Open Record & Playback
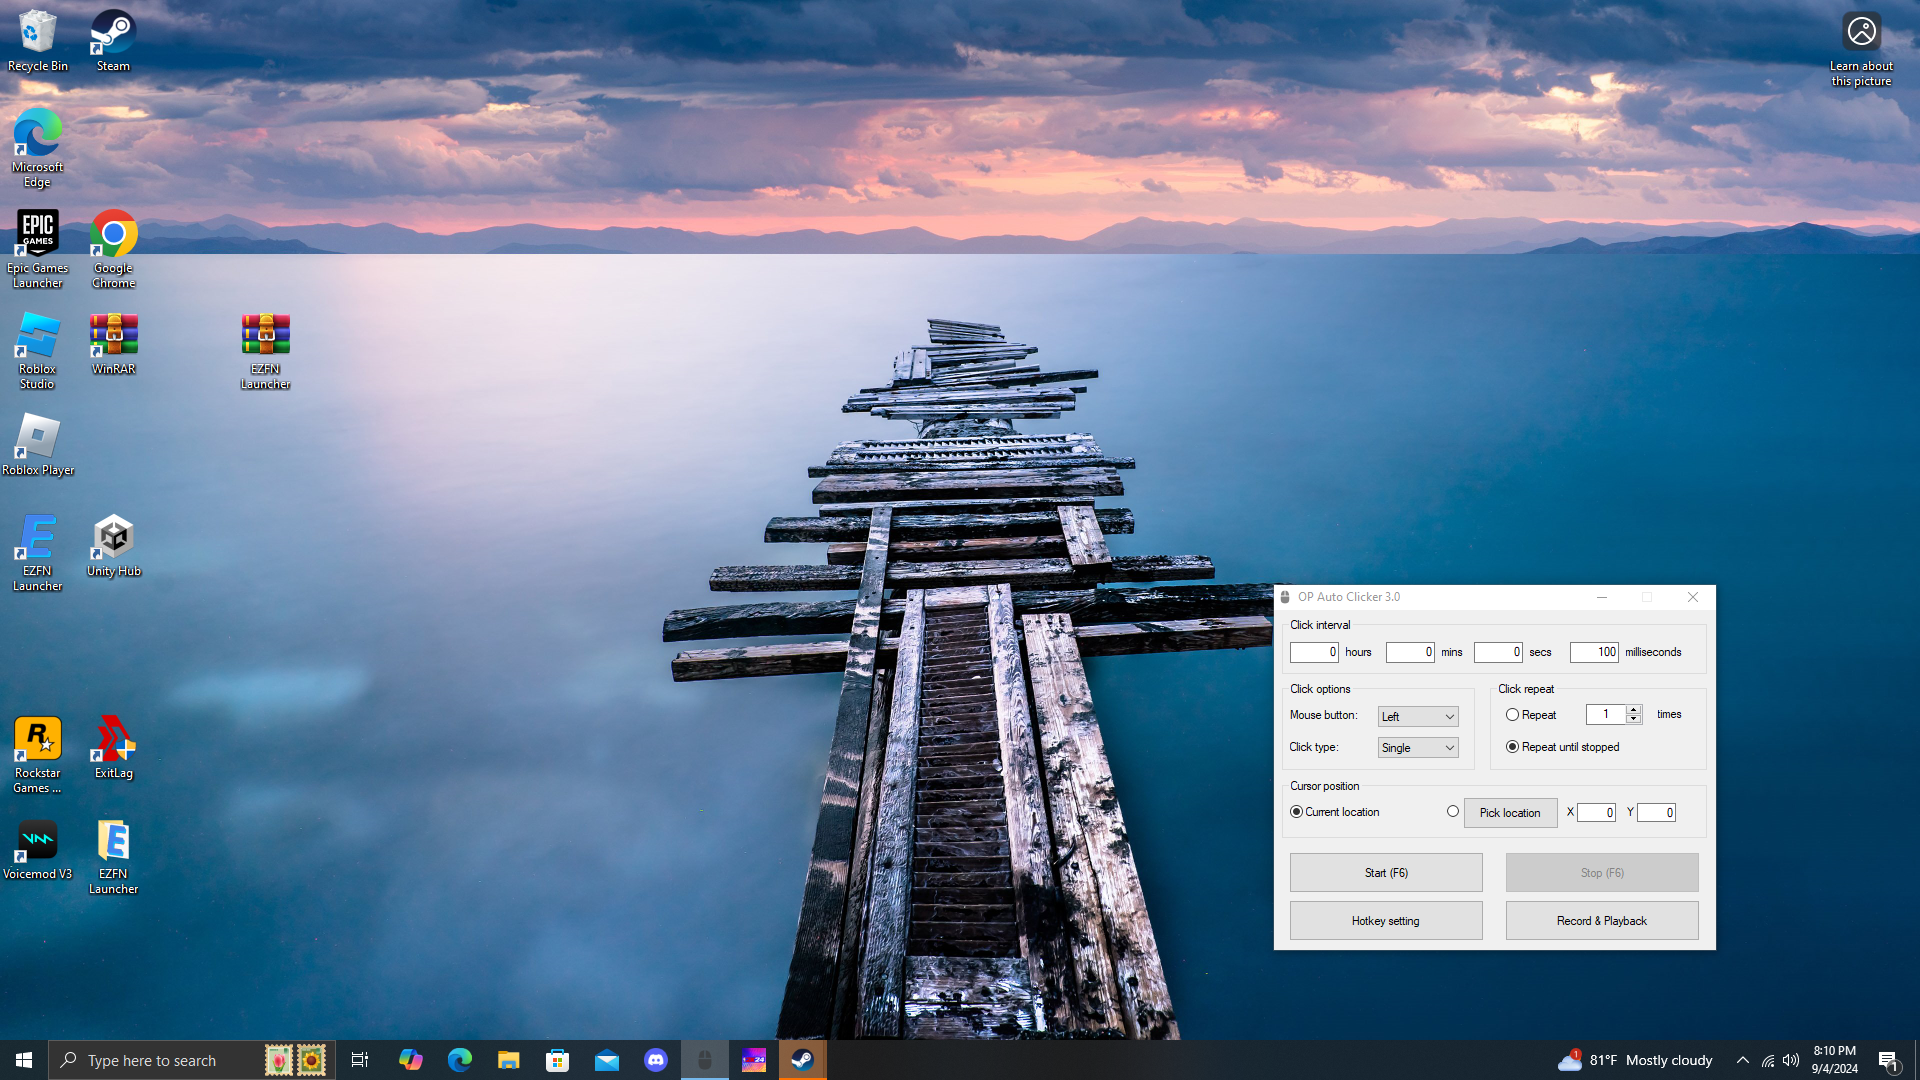1920x1080 pixels. click(x=1602, y=921)
